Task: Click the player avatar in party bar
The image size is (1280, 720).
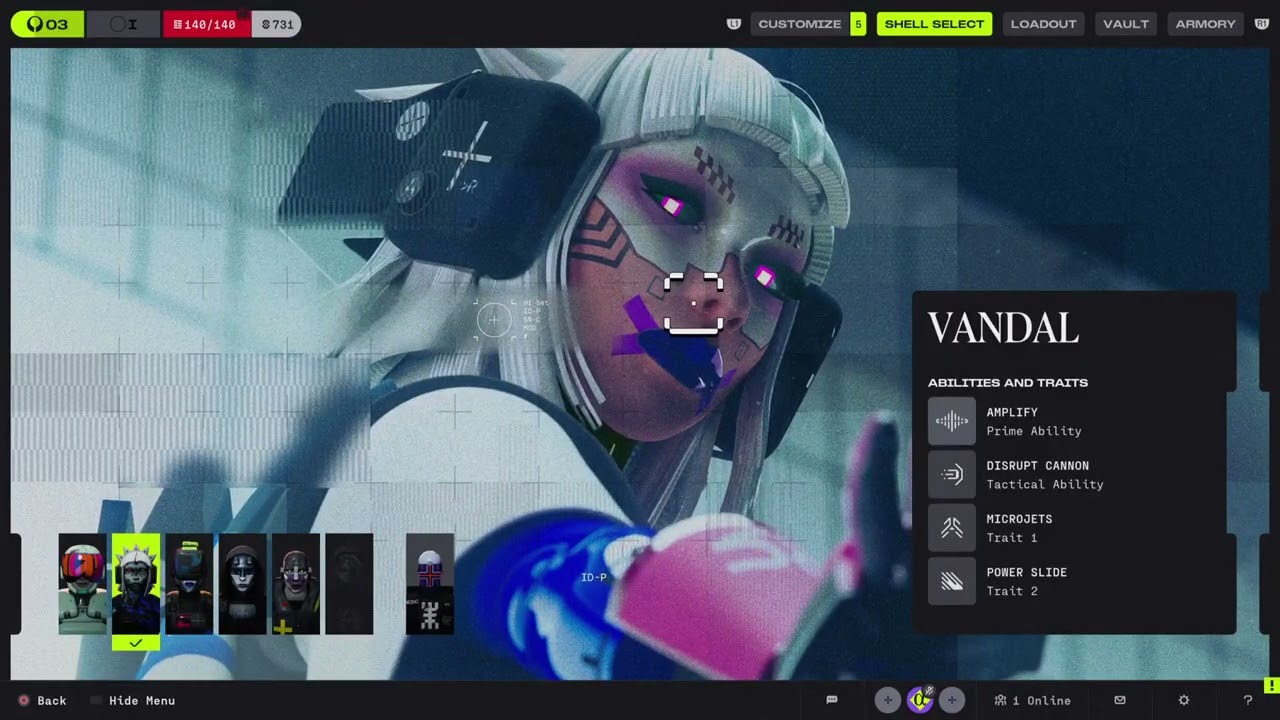Action: coord(919,700)
